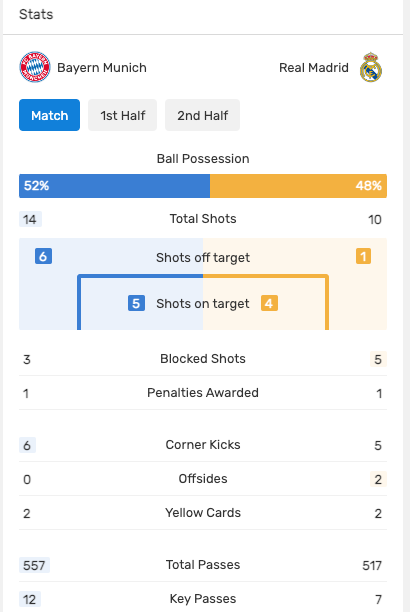This screenshot has height=612, width=410.
Task: Click the Blocked Shots row label
Action: point(203,359)
